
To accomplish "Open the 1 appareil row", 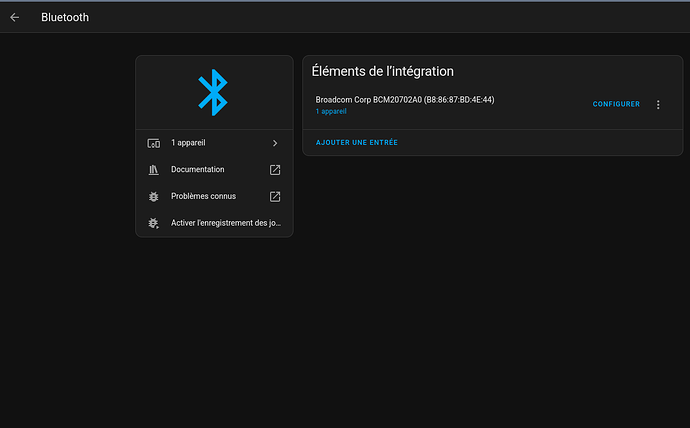I will 214,143.
